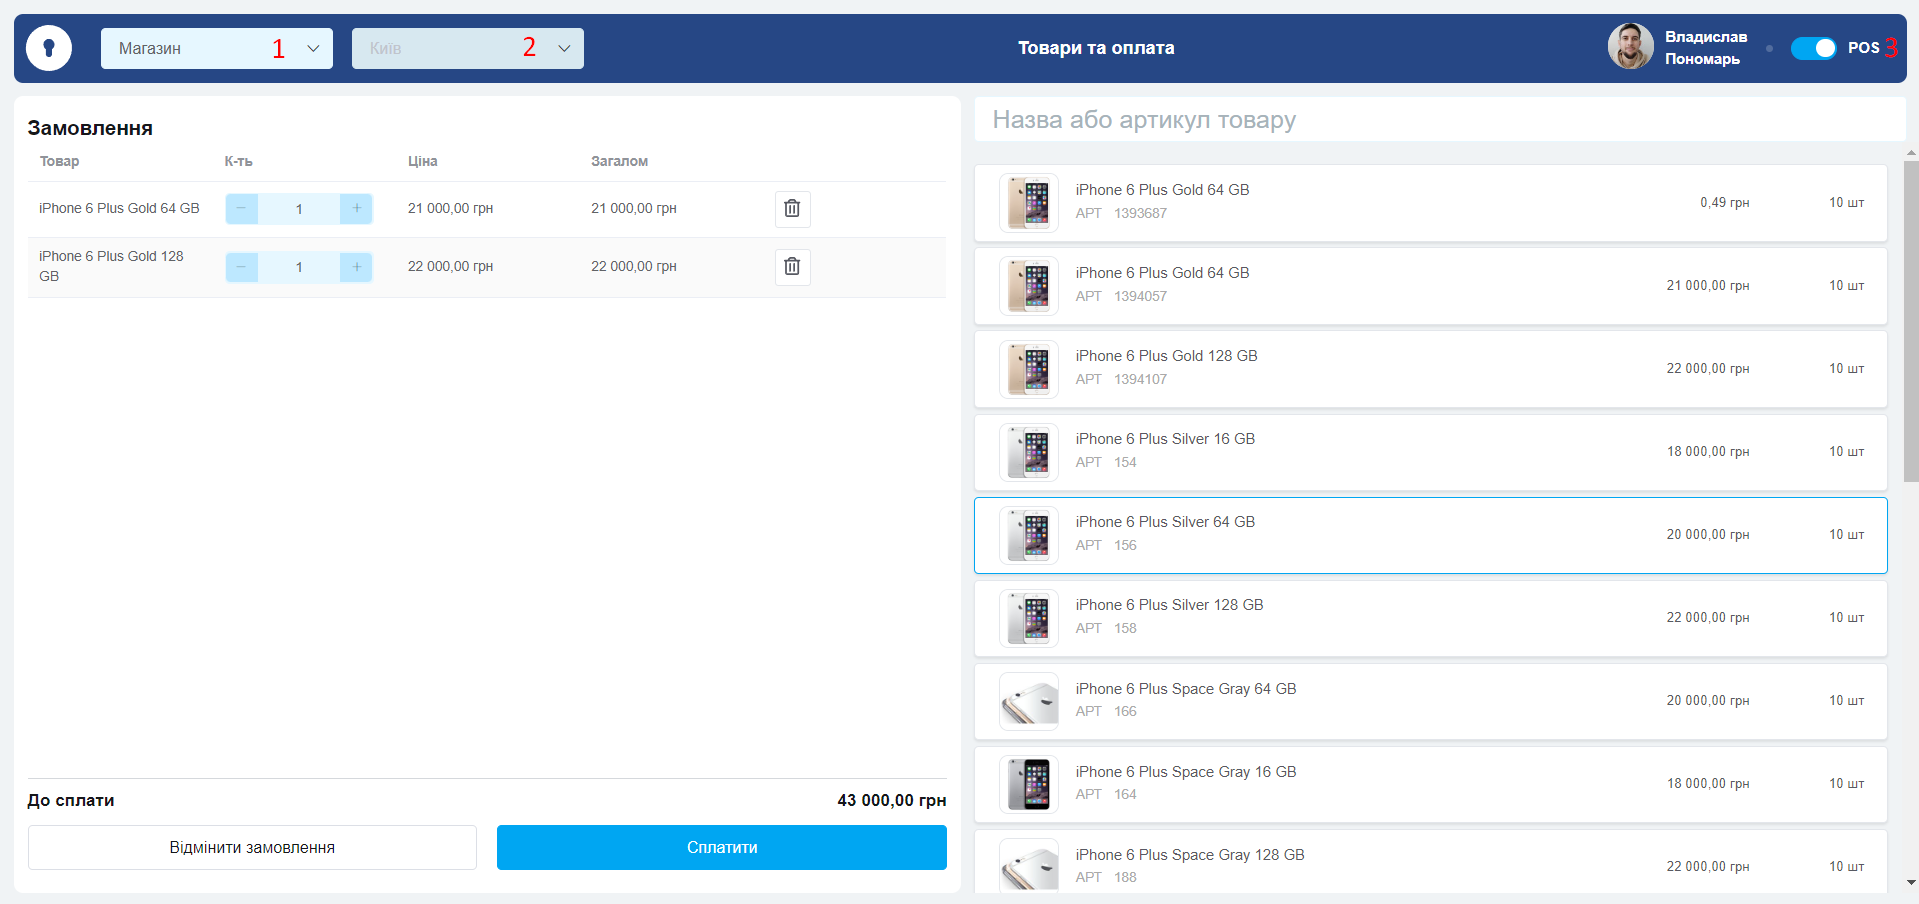Open the Магазин dropdown
Viewport: 1919px width, 904px height.
click(216, 48)
